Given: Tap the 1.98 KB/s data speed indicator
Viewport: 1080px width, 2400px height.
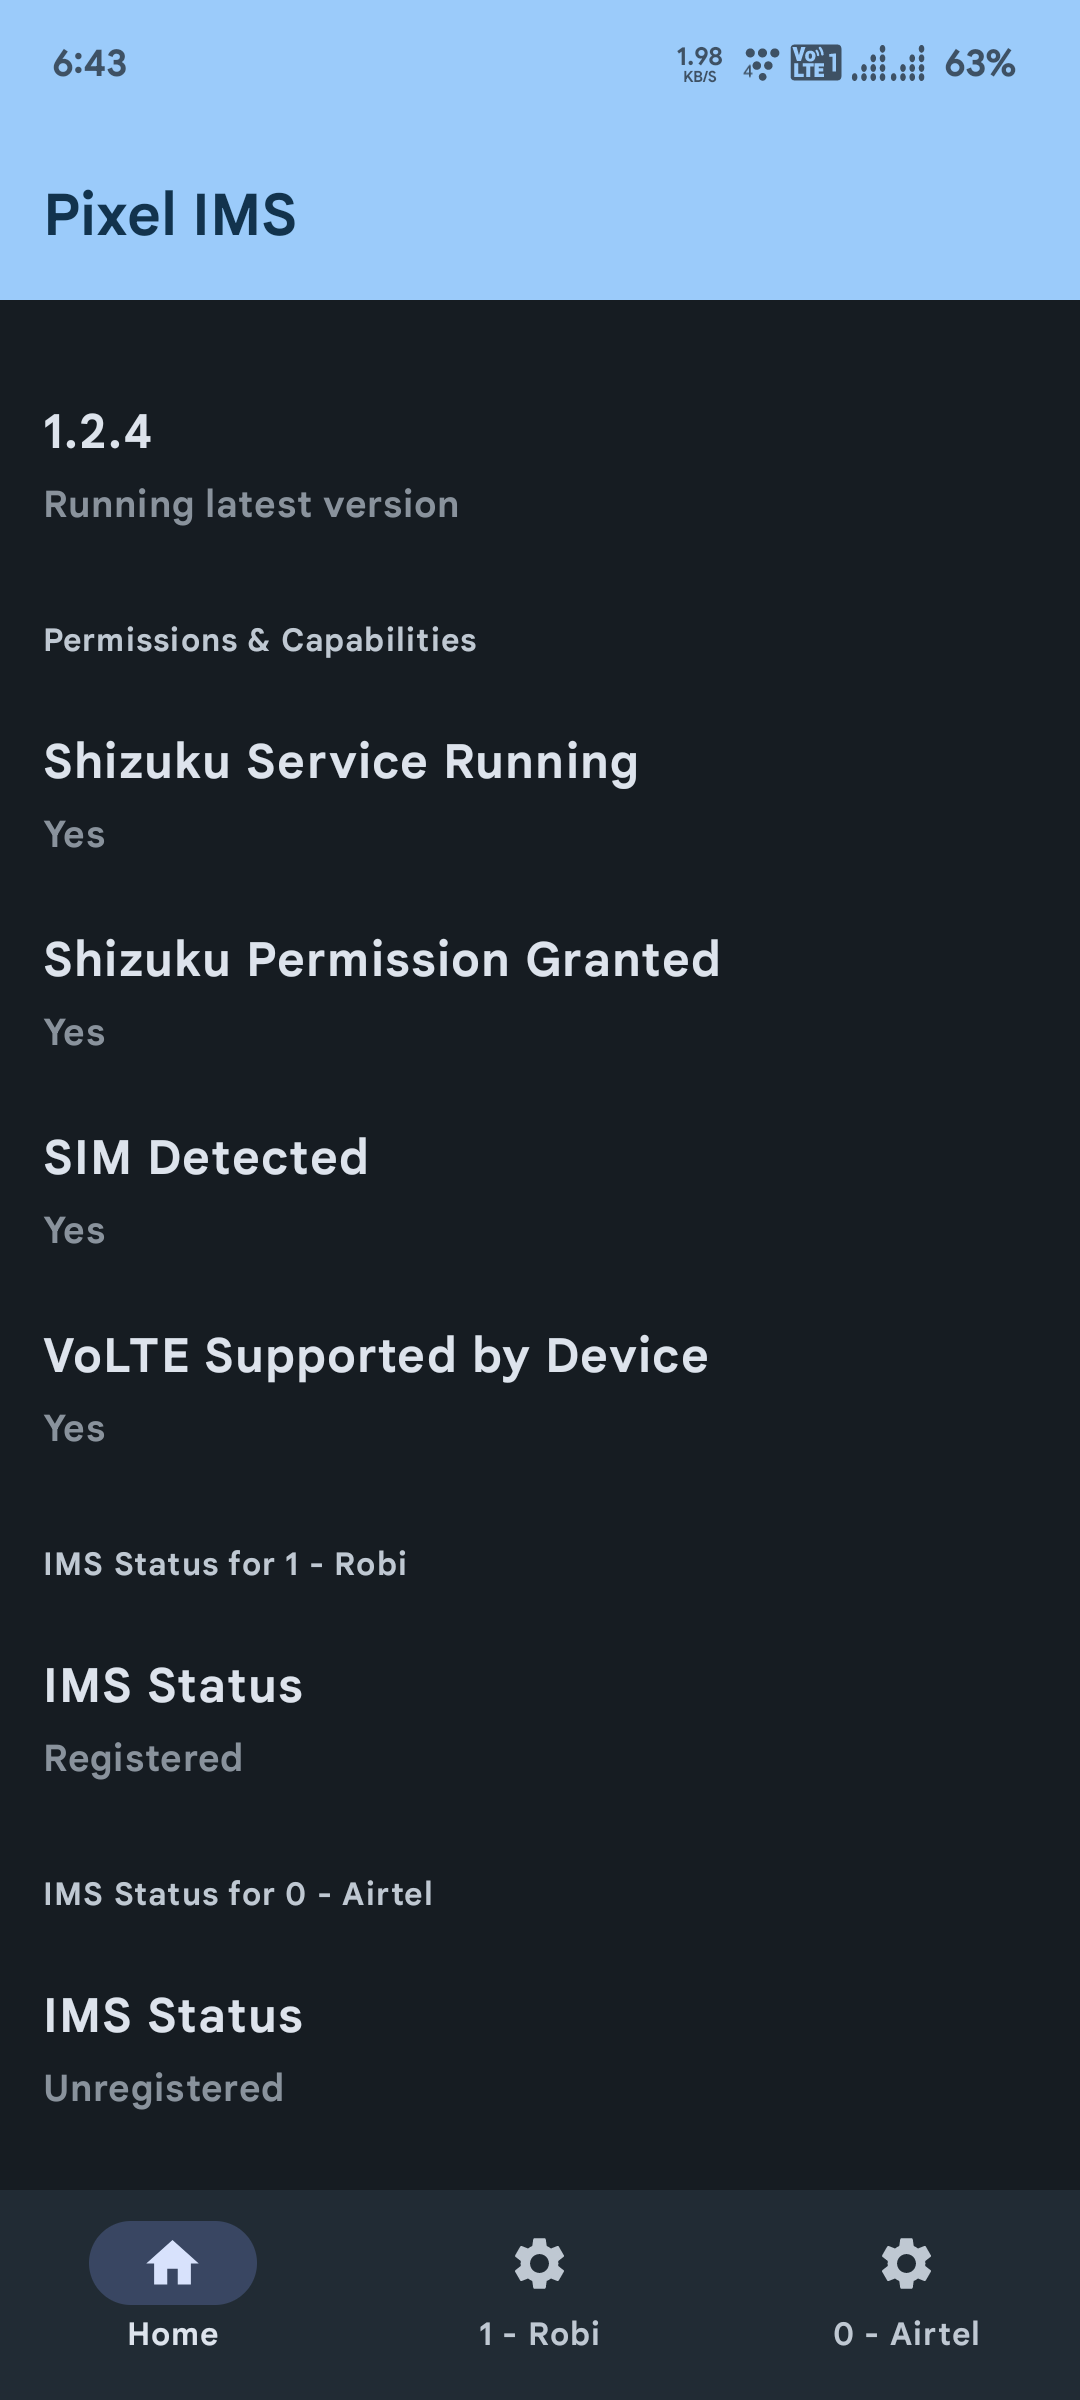Looking at the screenshot, I should (x=698, y=63).
